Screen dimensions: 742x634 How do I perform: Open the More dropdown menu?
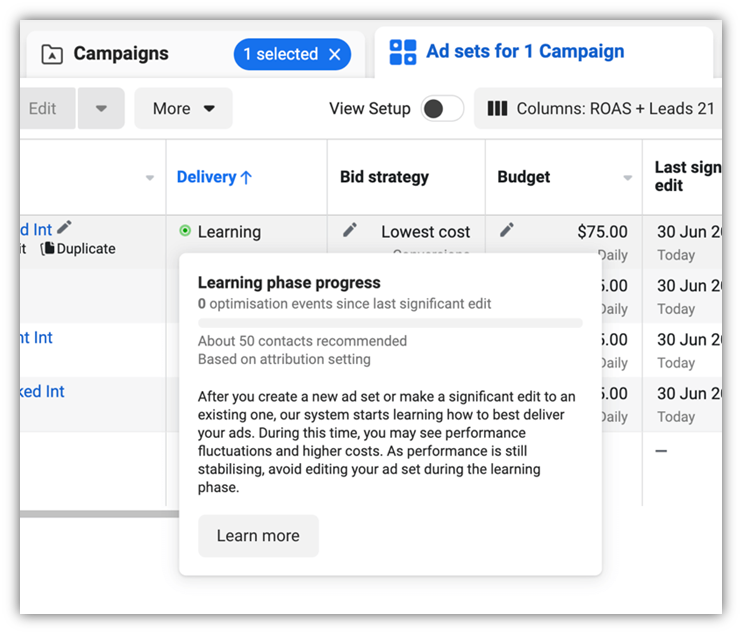(x=184, y=108)
